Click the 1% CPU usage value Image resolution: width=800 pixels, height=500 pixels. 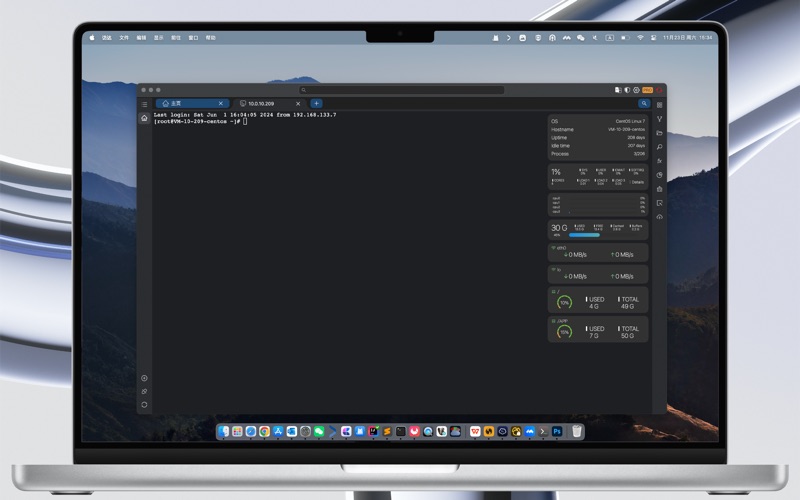(x=556, y=172)
